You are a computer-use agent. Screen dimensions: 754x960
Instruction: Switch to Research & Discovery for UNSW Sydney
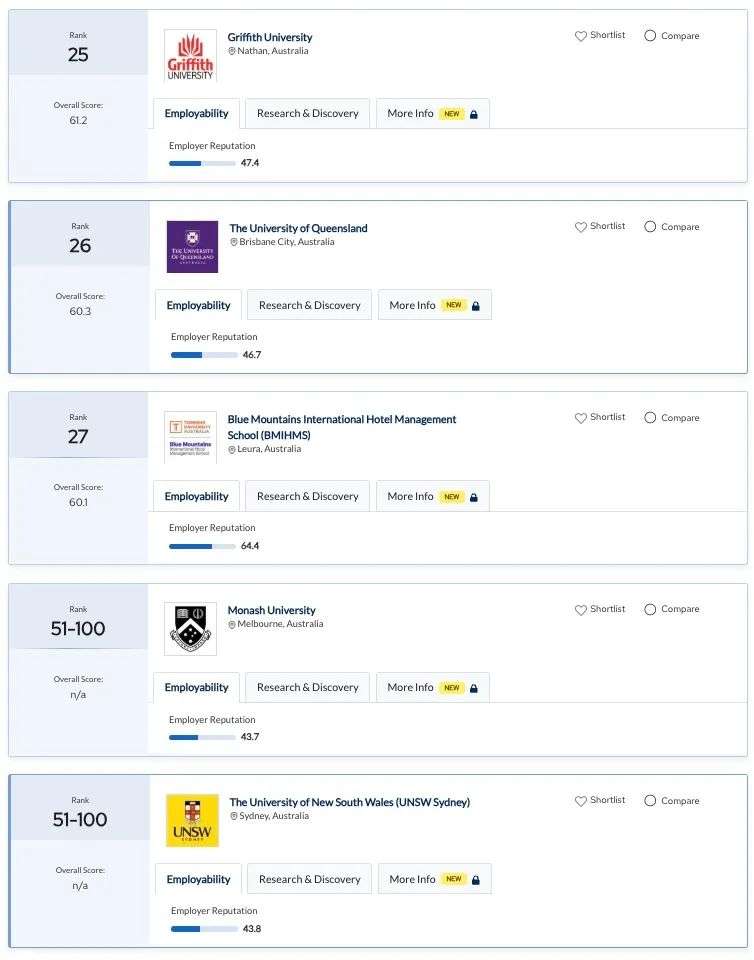(310, 879)
